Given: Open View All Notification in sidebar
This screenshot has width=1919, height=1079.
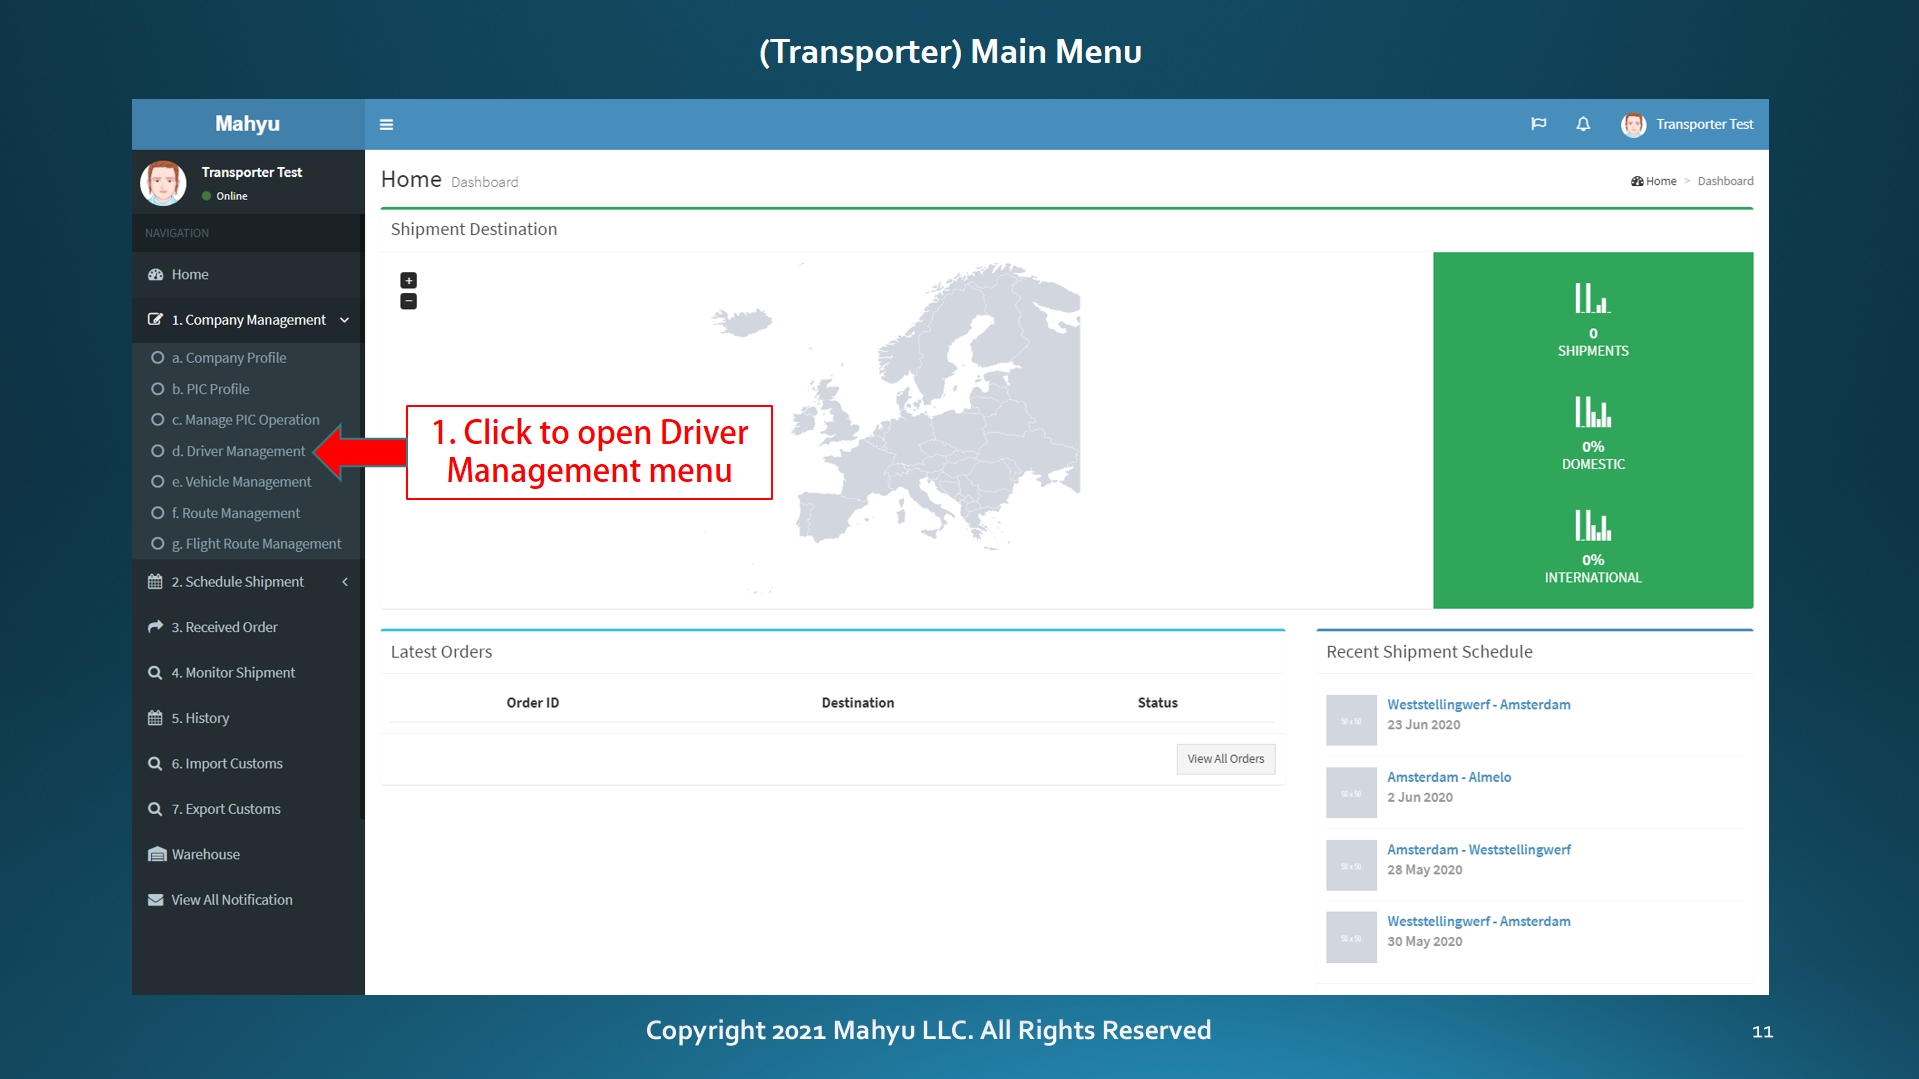Looking at the screenshot, I should point(231,900).
